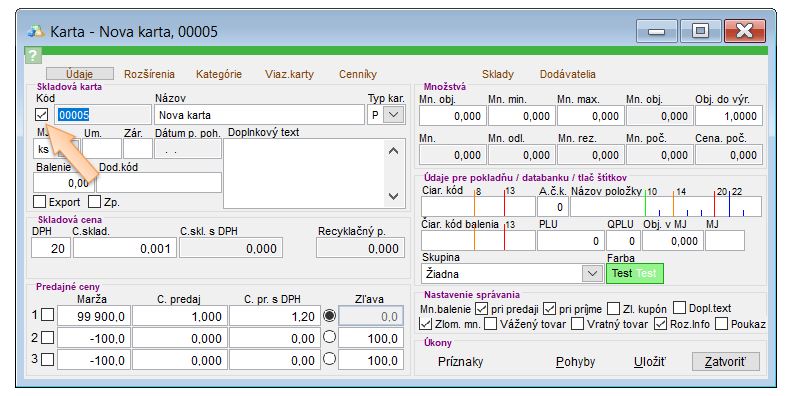Image resolution: width=797 pixels, height=396 pixels.
Task: Enable the Export checkbox
Action: pos(40,202)
